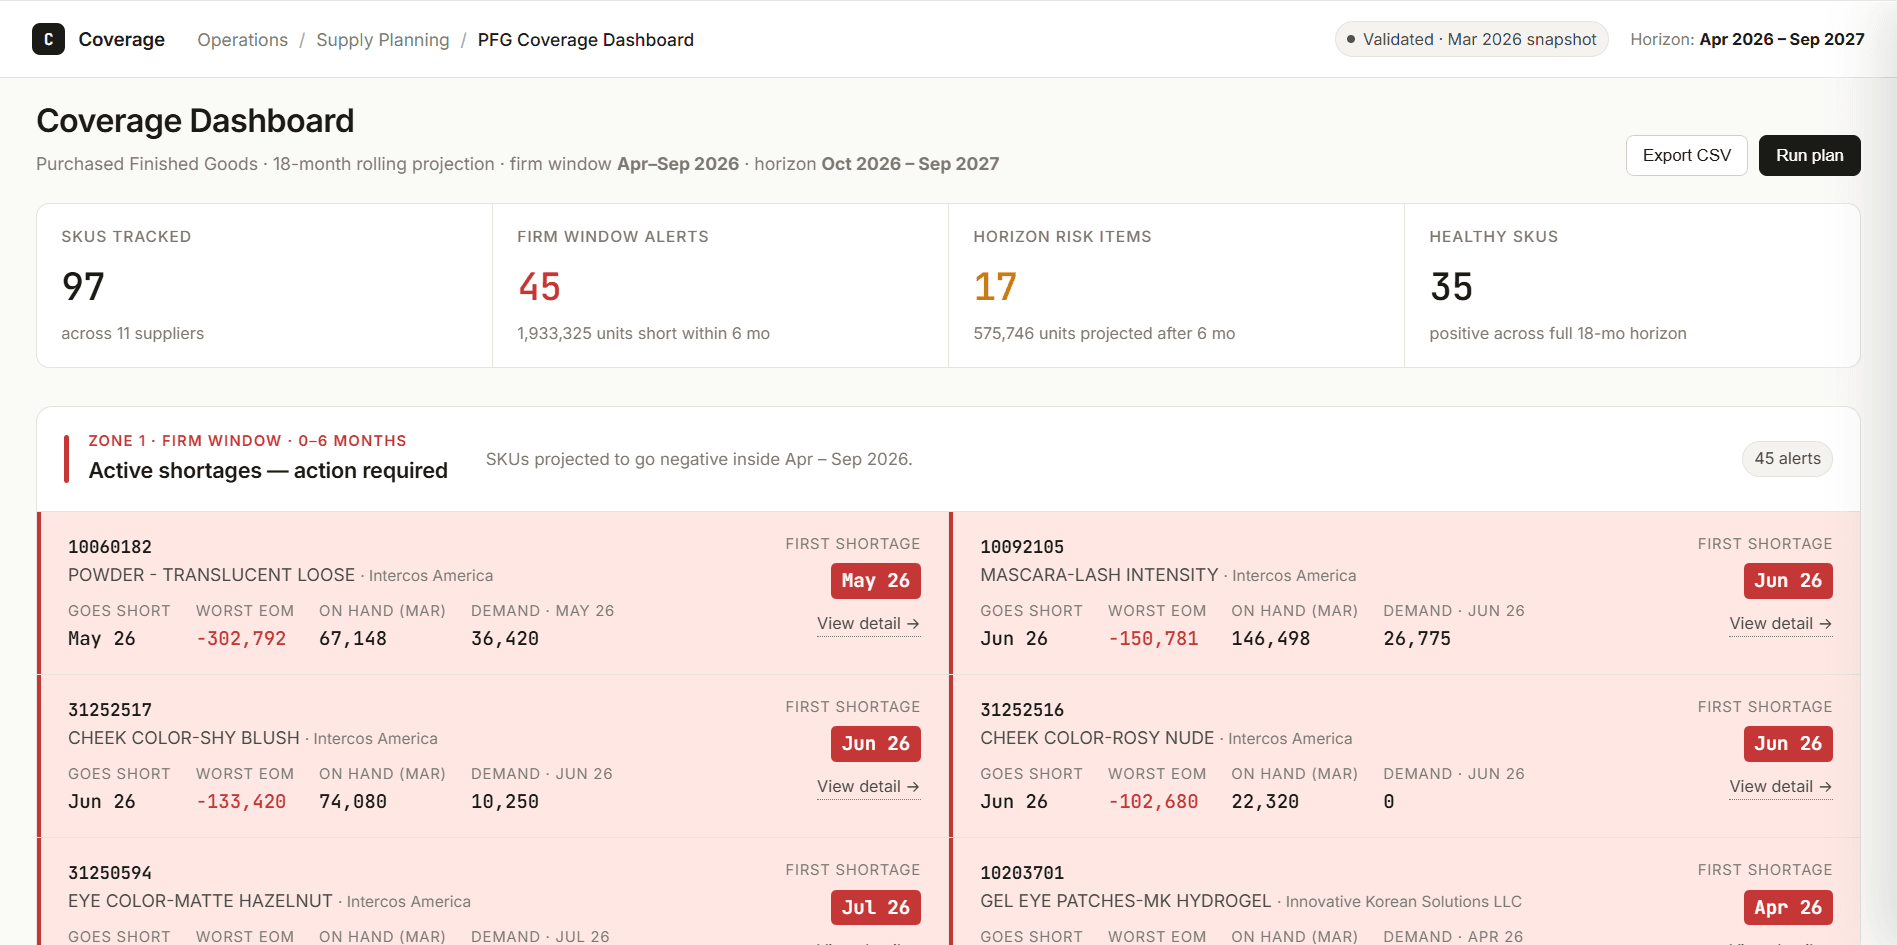Select SKU number 31252516

tap(1022, 710)
